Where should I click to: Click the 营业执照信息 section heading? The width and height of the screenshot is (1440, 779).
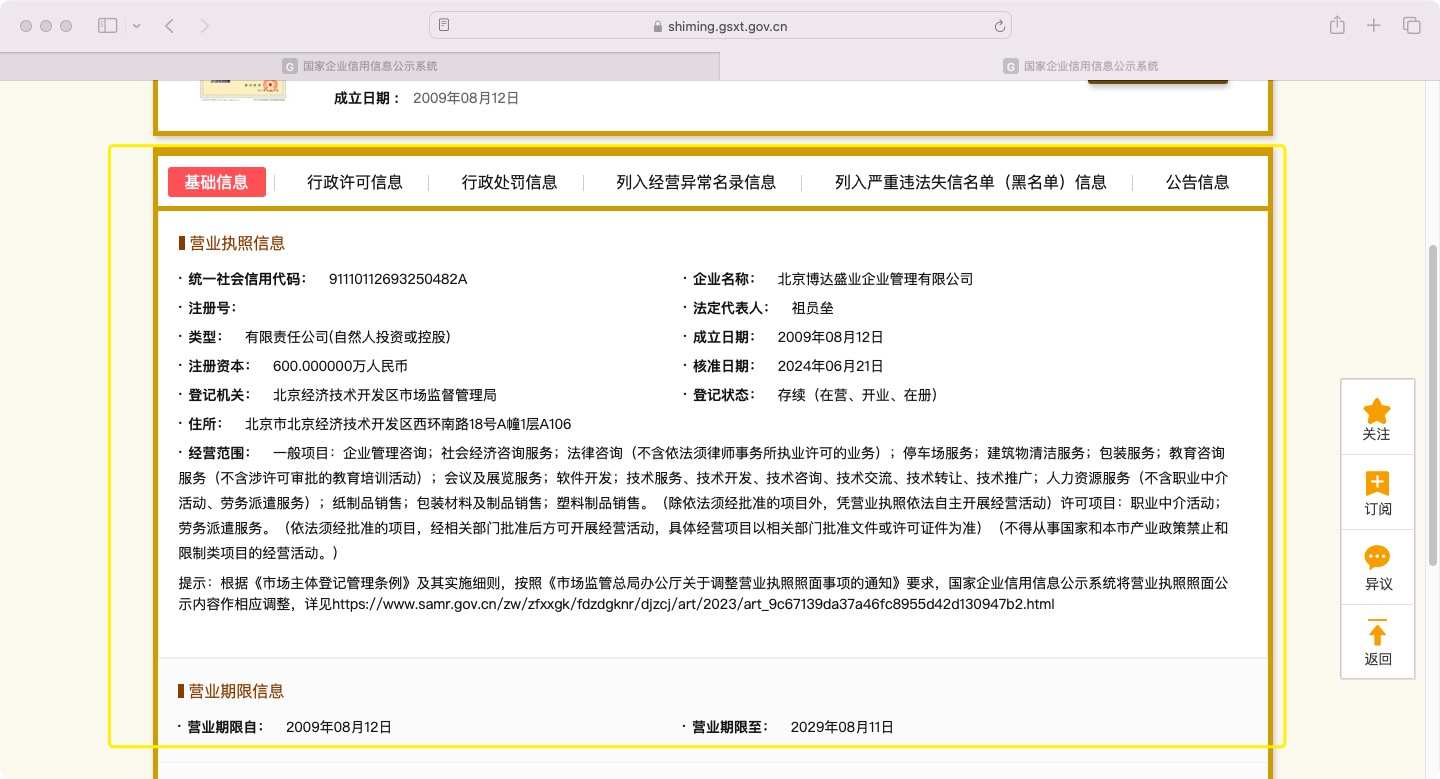(x=237, y=243)
